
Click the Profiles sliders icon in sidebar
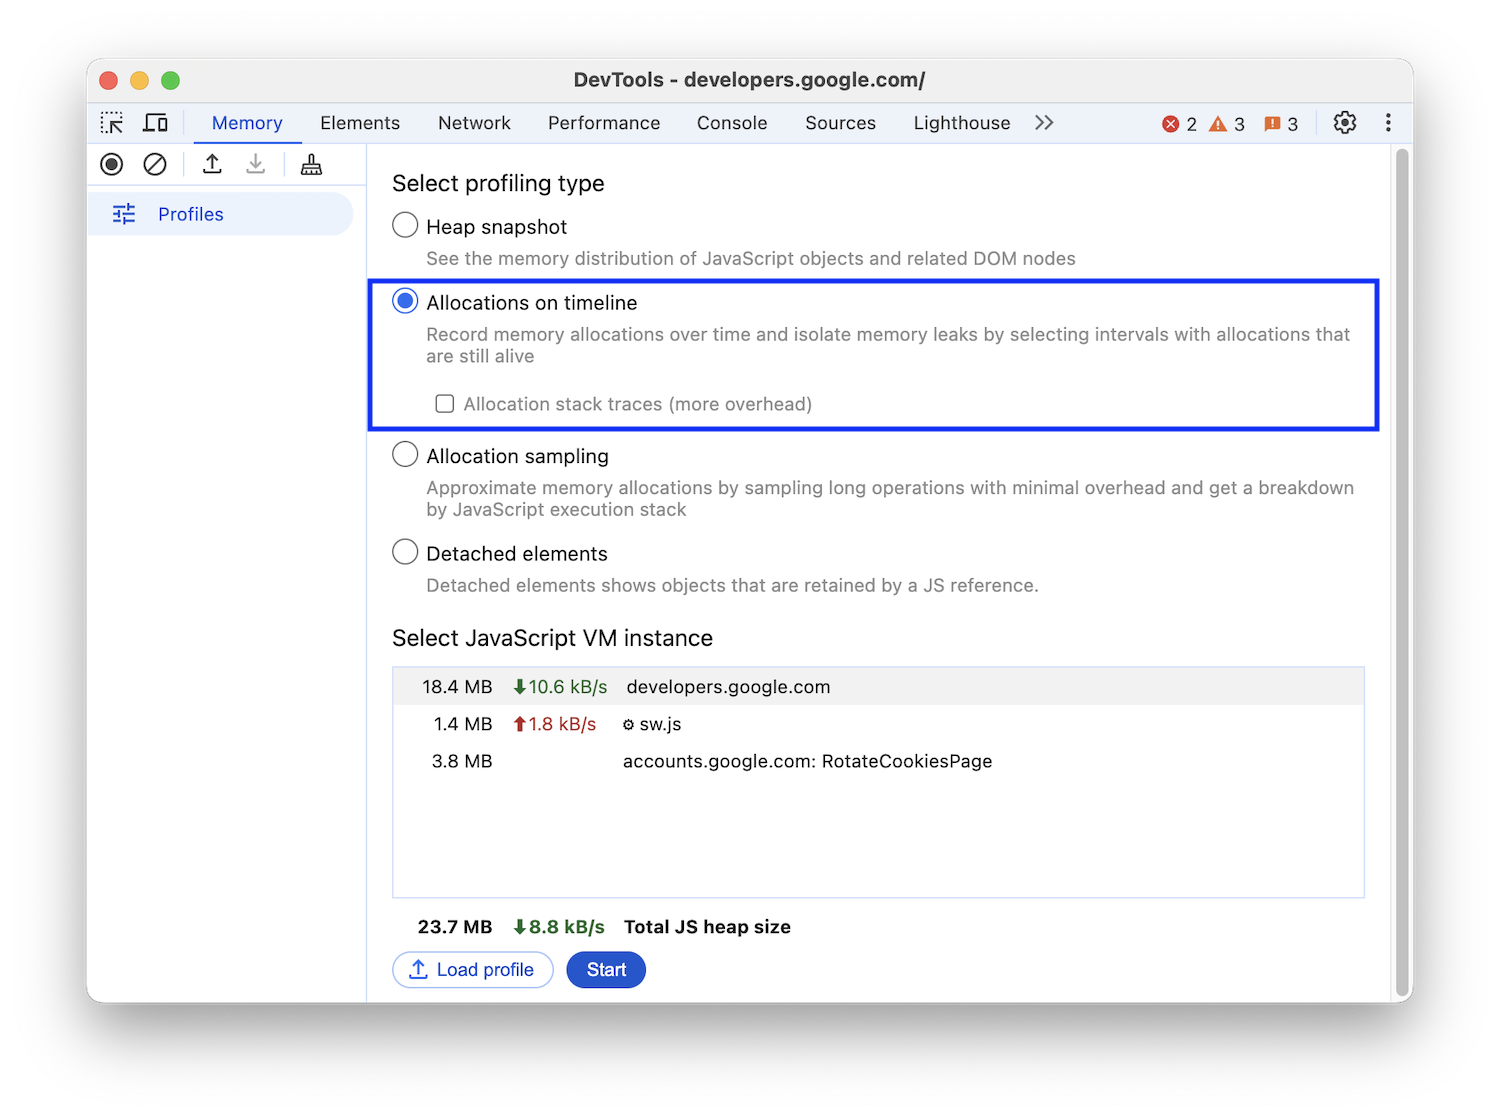pos(123,213)
